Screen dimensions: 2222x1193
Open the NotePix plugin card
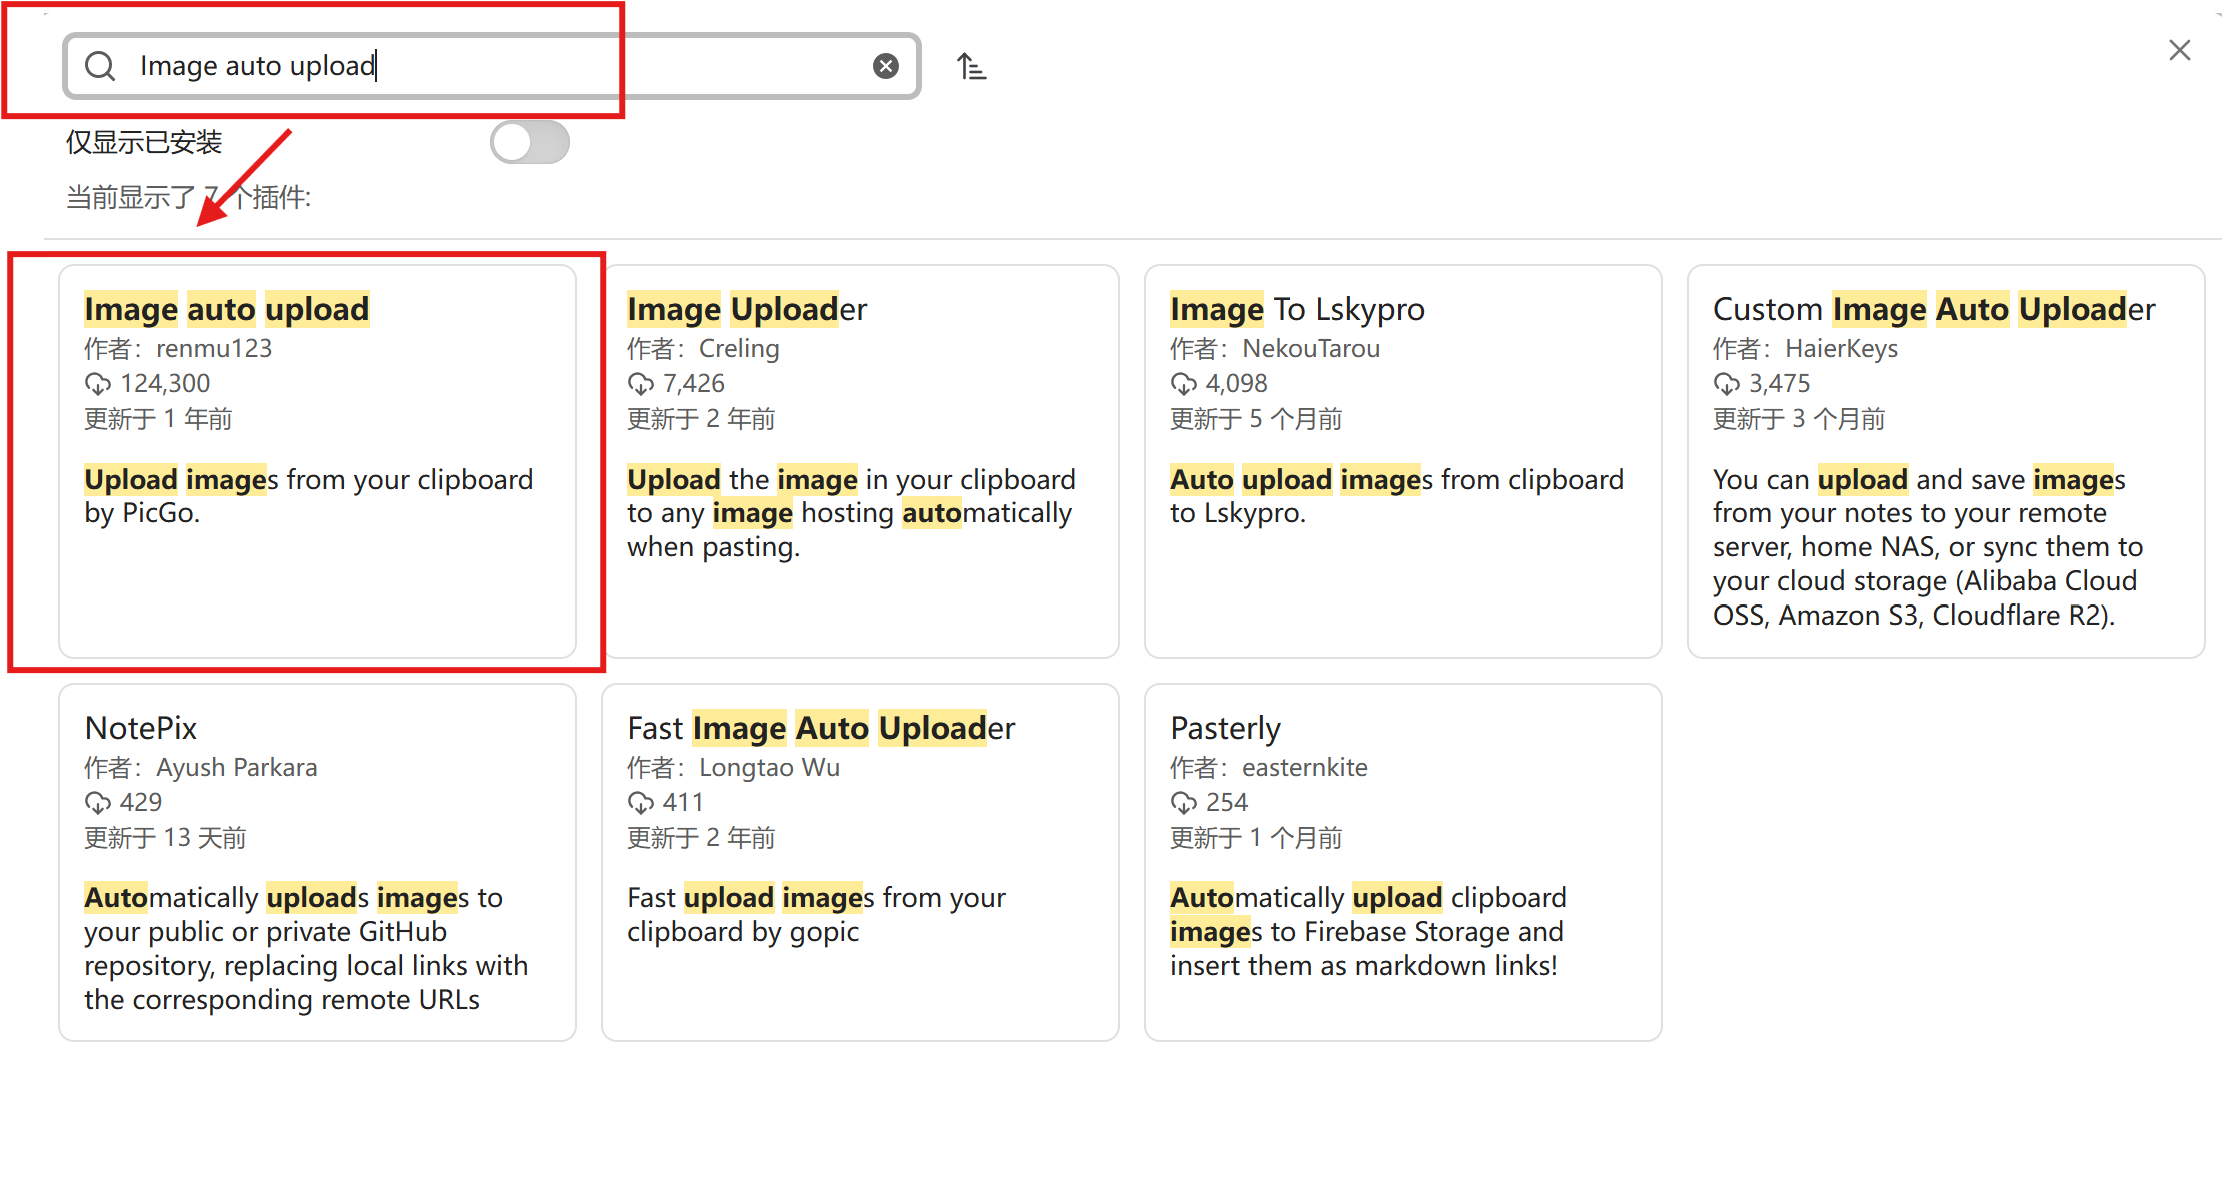click(x=317, y=860)
